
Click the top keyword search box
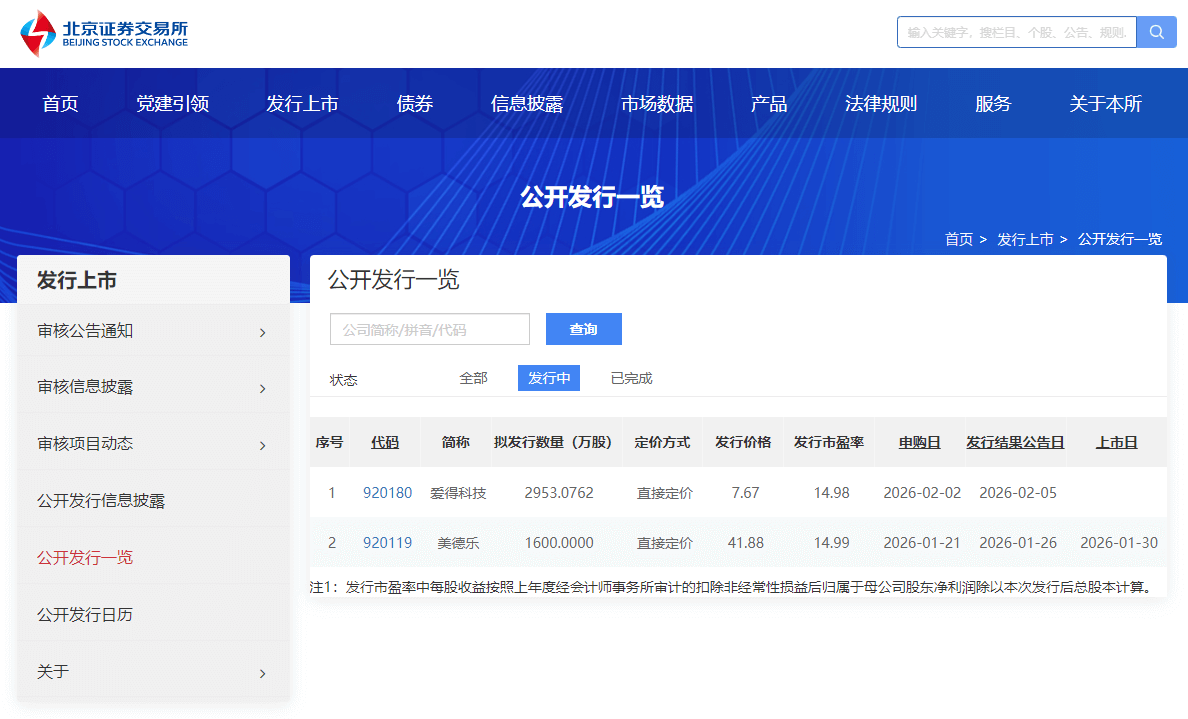tap(1016, 32)
